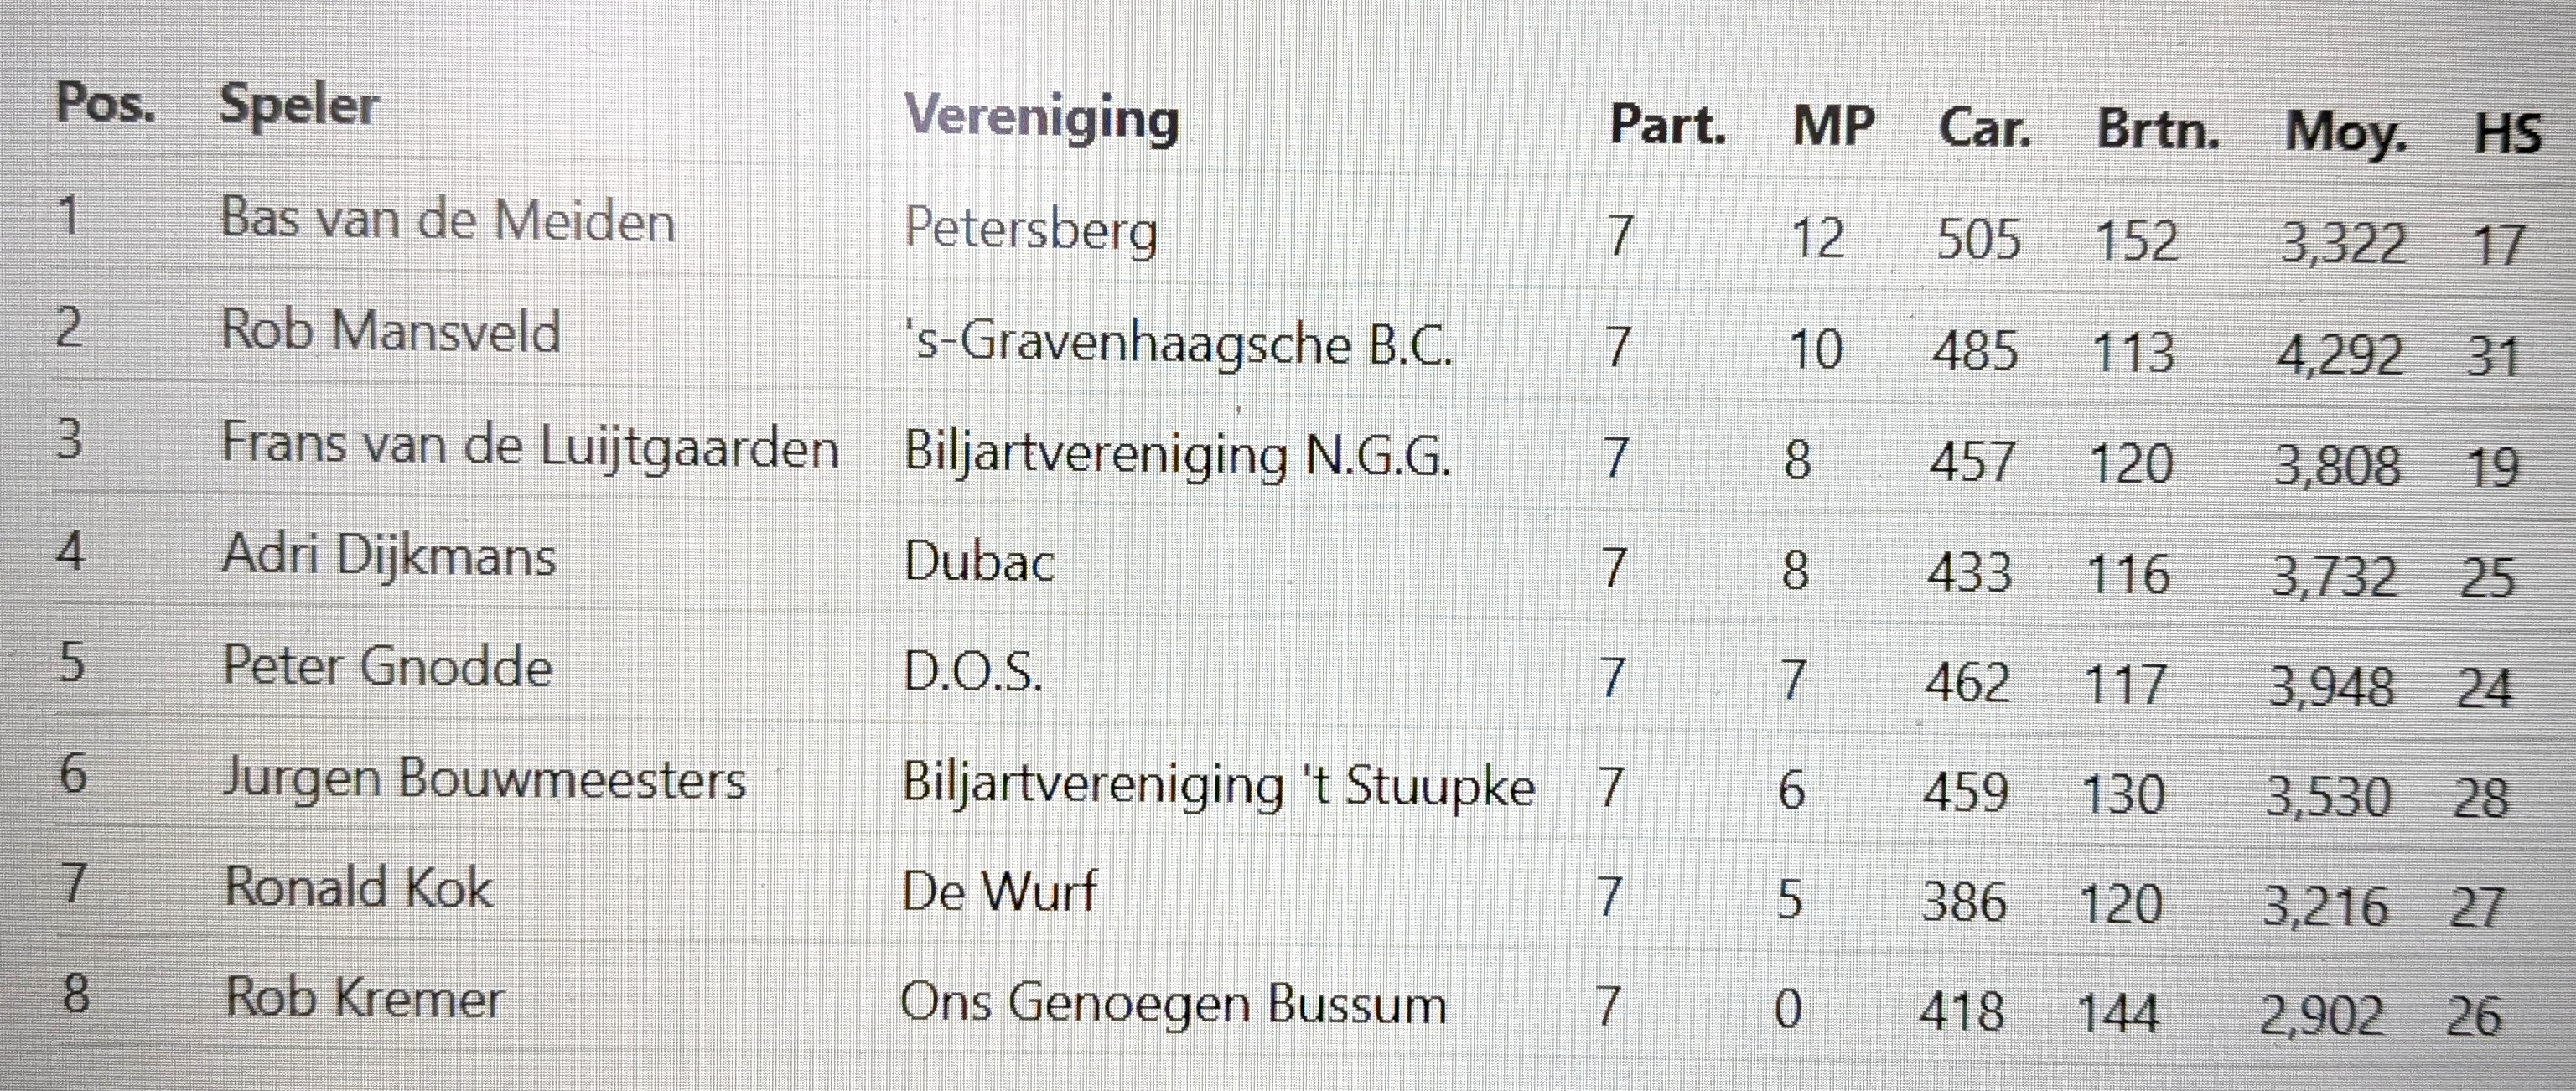This screenshot has width=2576, height=1091.
Task: Select the club Ons Genoegen Bussum
Action: pos(1172,1003)
